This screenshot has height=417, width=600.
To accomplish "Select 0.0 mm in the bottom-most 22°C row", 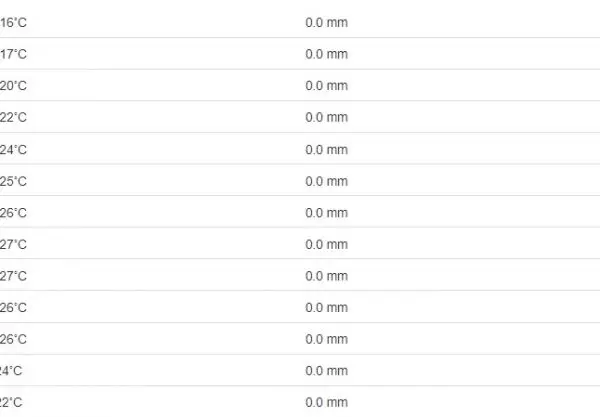I will pos(326,402).
